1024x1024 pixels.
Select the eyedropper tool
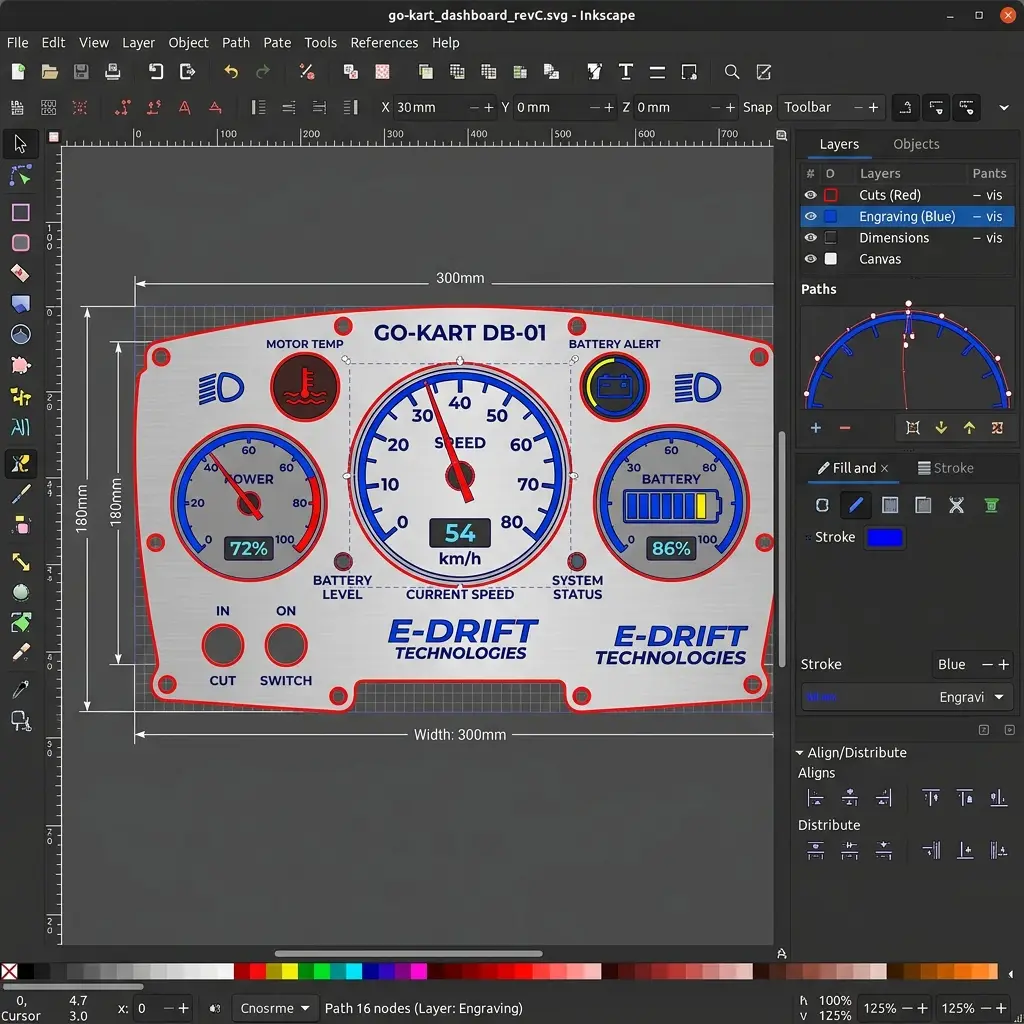(x=20, y=689)
